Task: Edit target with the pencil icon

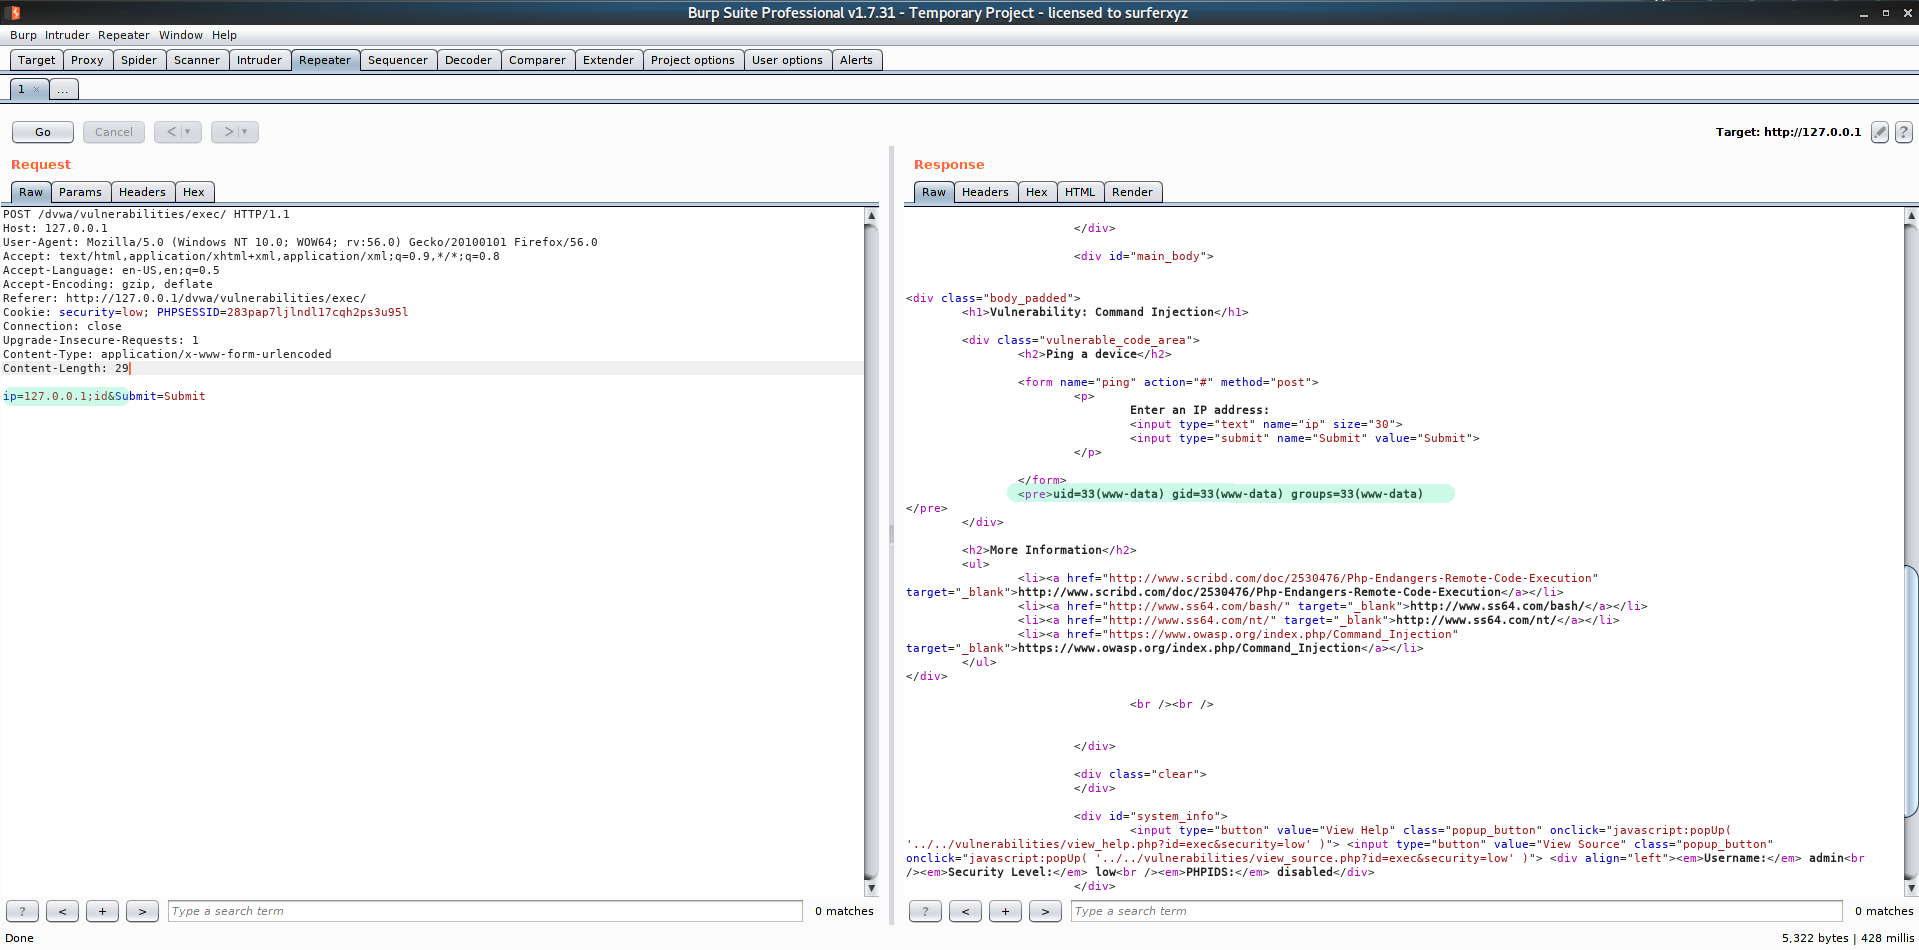Action: pos(1880,132)
